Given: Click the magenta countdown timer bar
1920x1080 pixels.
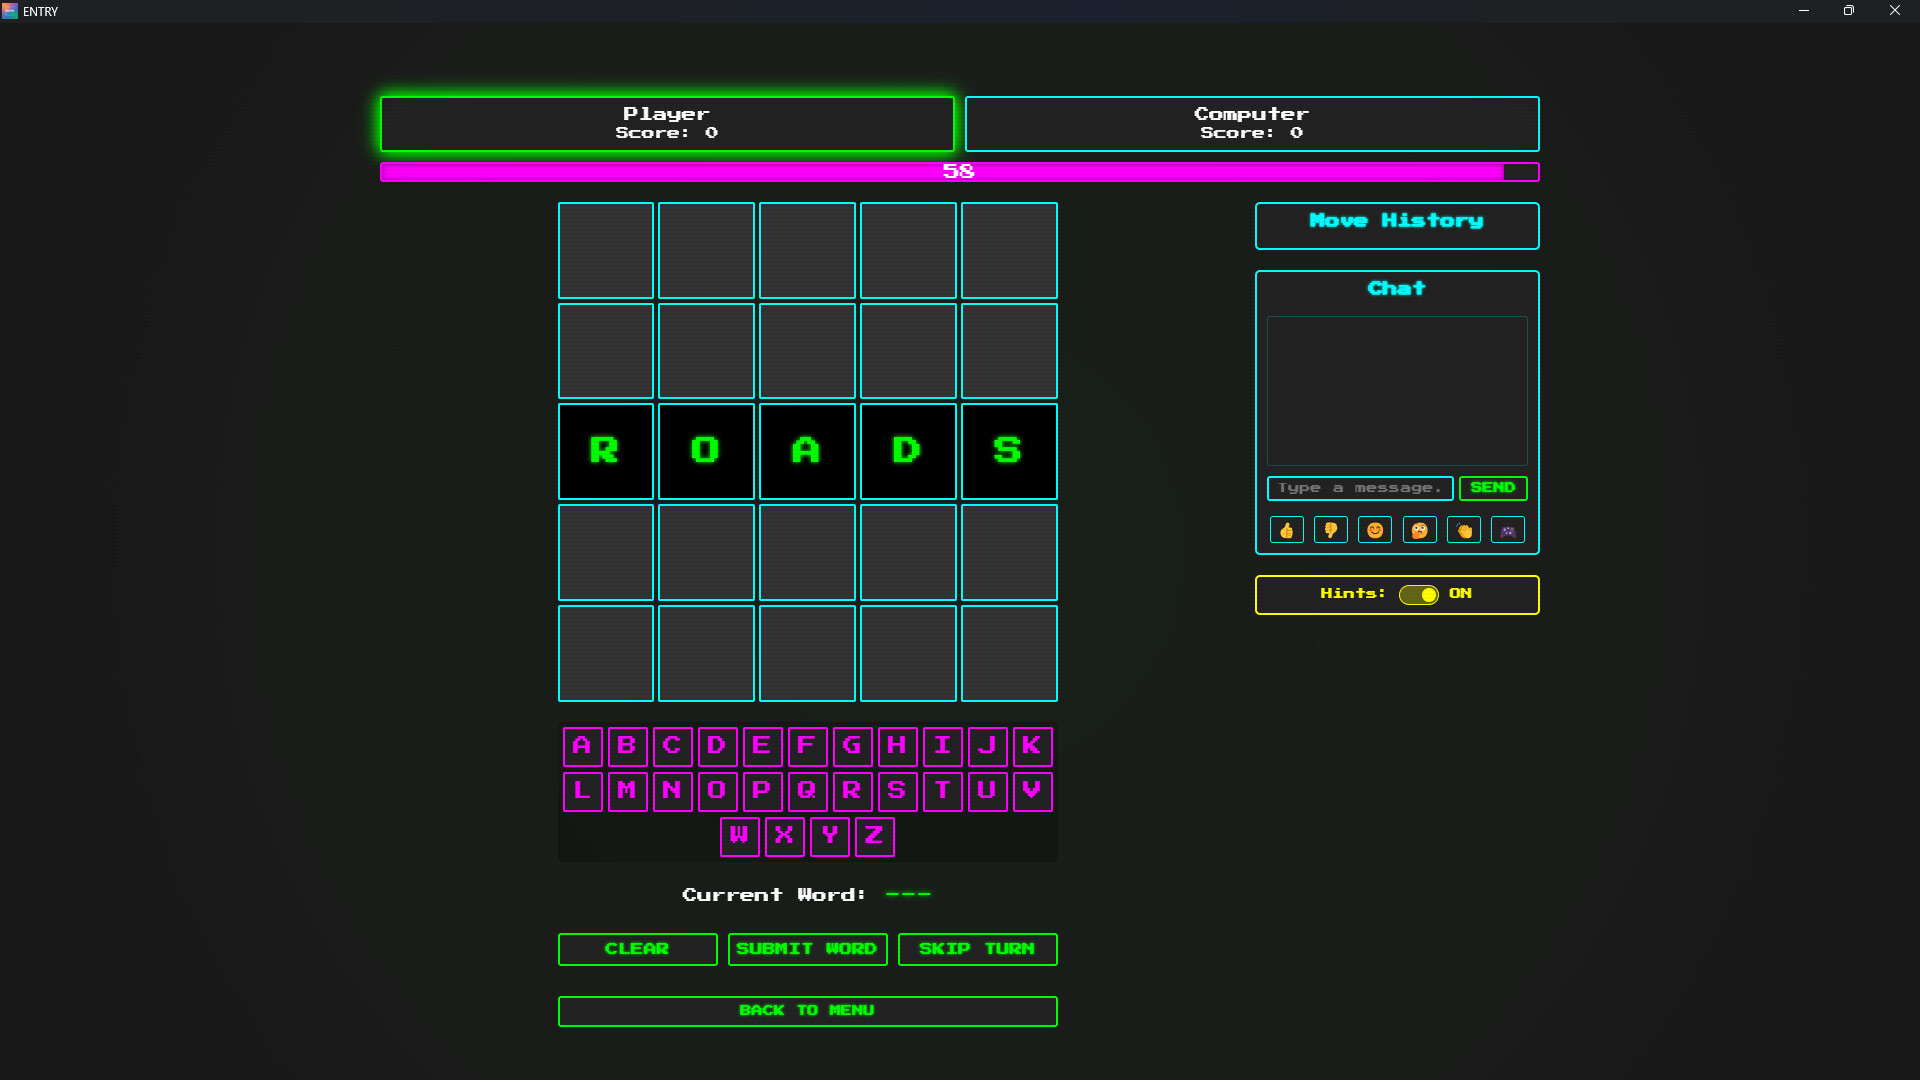Looking at the screenshot, I should click(958, 172).
